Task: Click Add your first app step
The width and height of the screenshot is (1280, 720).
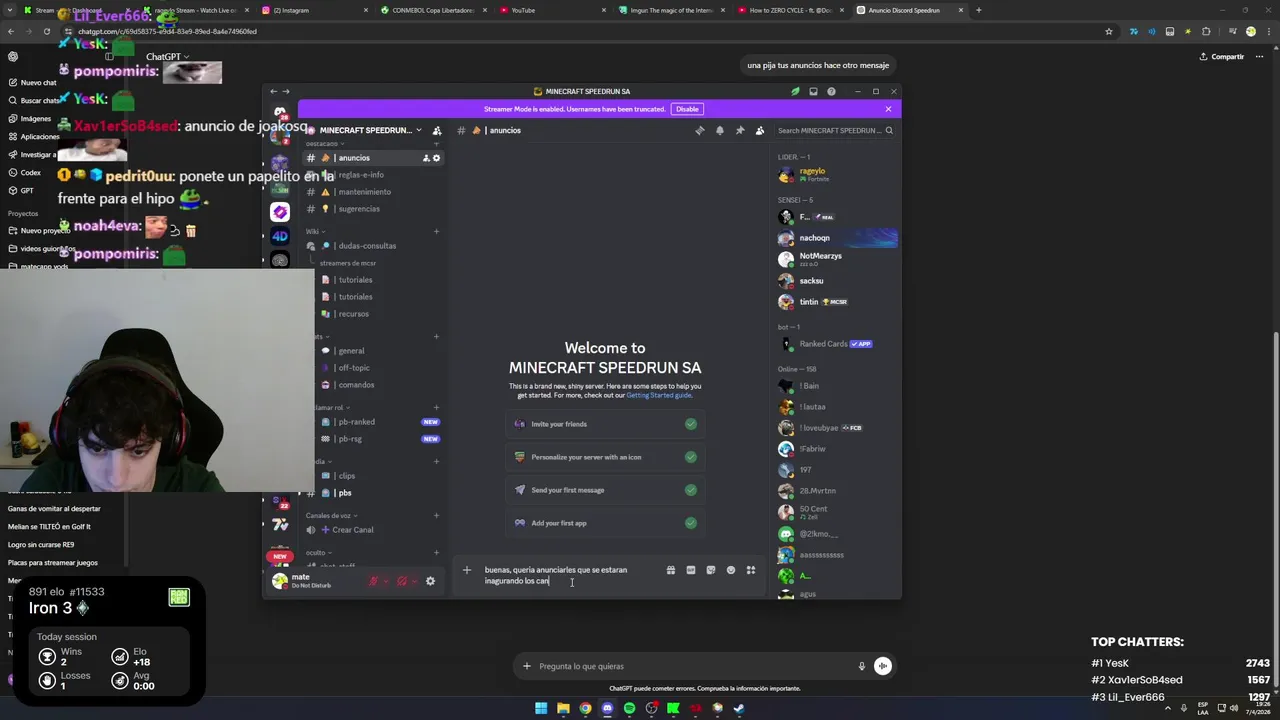Action: click(x=605, y=523)
